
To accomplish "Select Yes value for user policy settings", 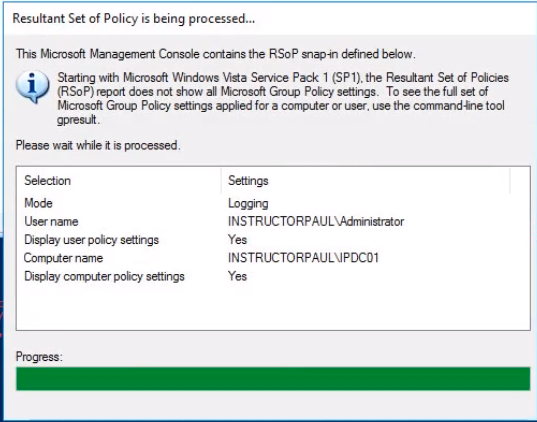I will pos(237,240).
